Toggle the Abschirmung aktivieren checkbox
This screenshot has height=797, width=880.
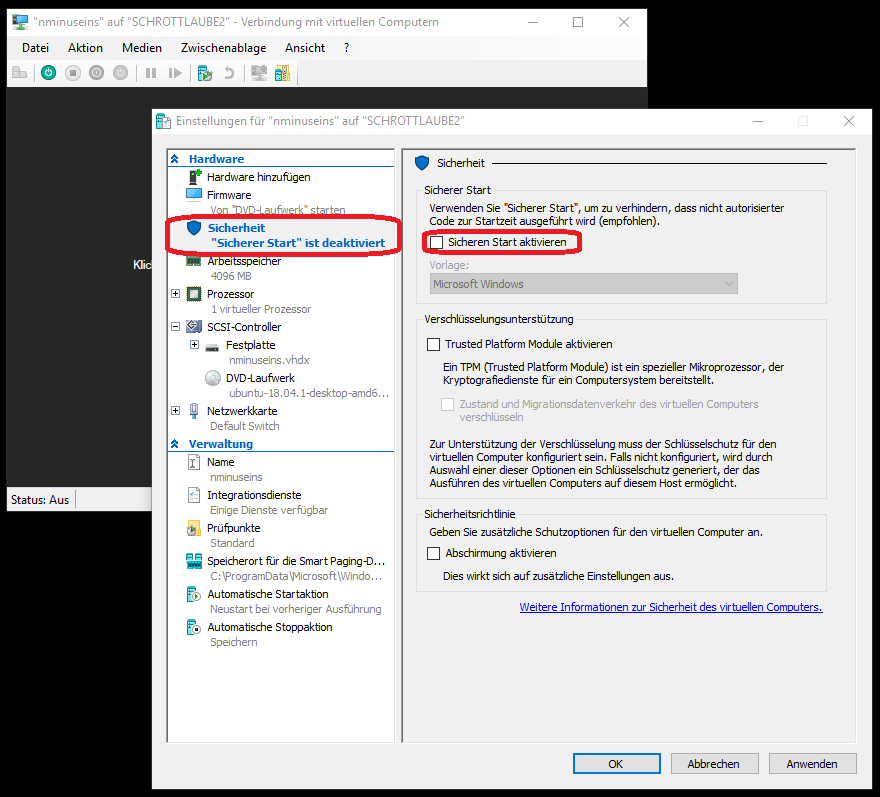(433, 553)
